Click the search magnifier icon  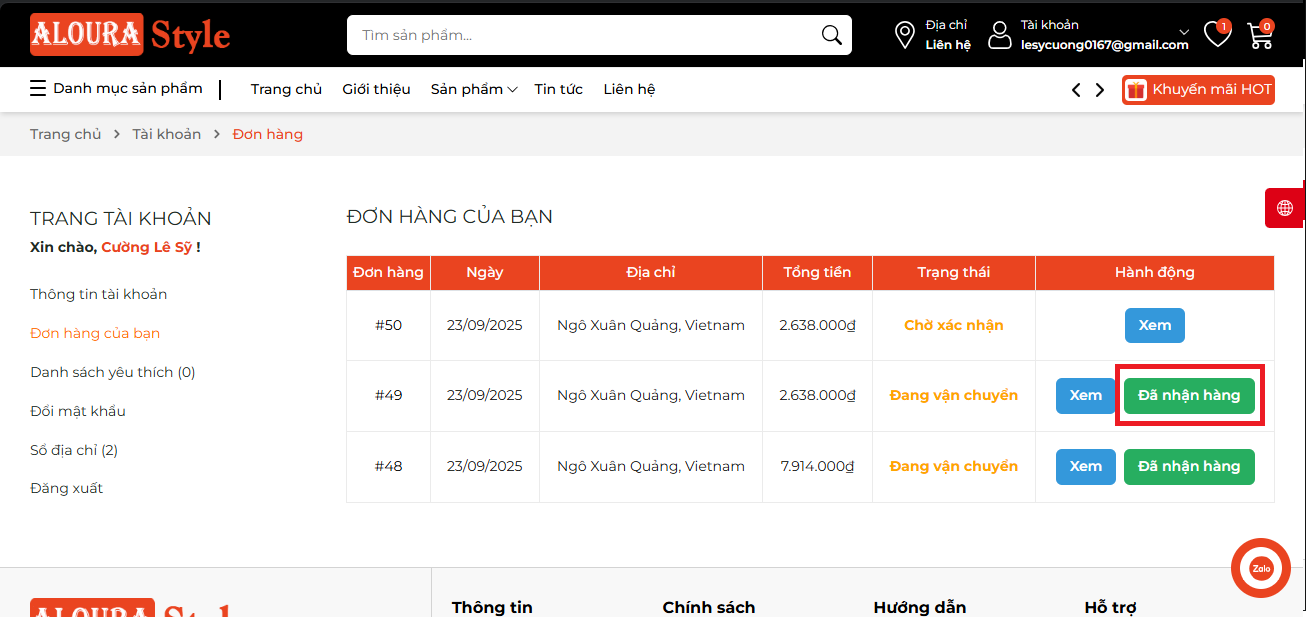(831, 34)
